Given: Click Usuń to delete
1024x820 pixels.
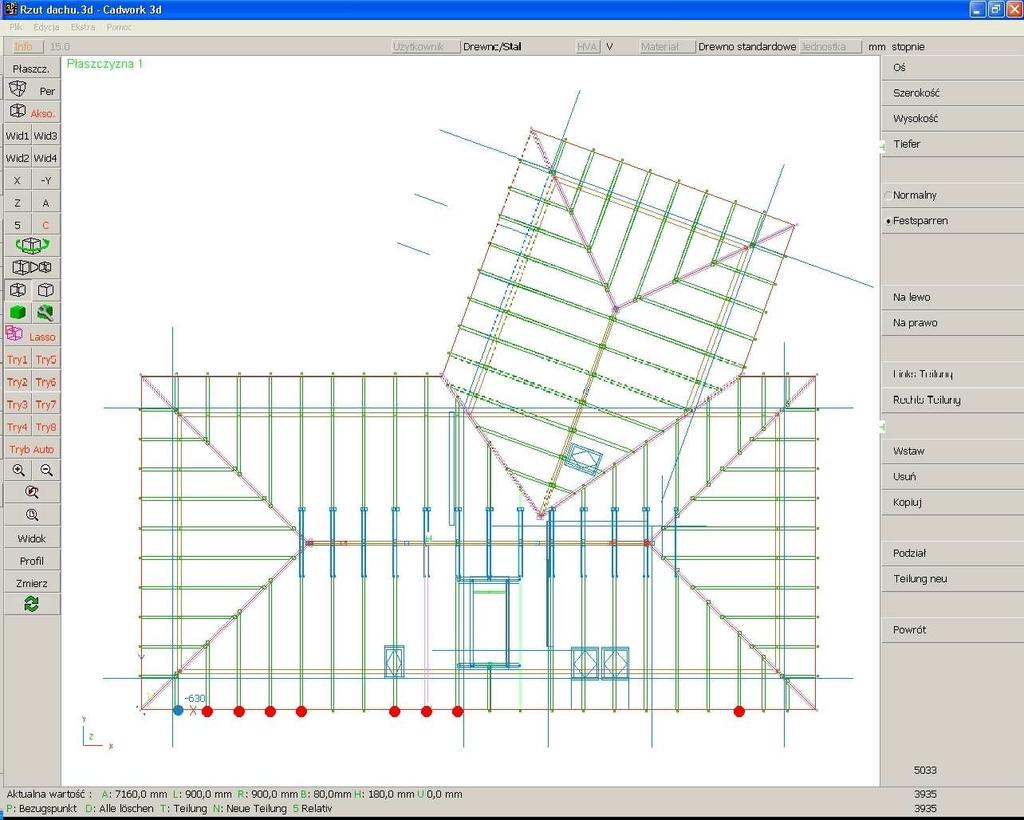Looking at the screenshot, I should click(953, 477).
